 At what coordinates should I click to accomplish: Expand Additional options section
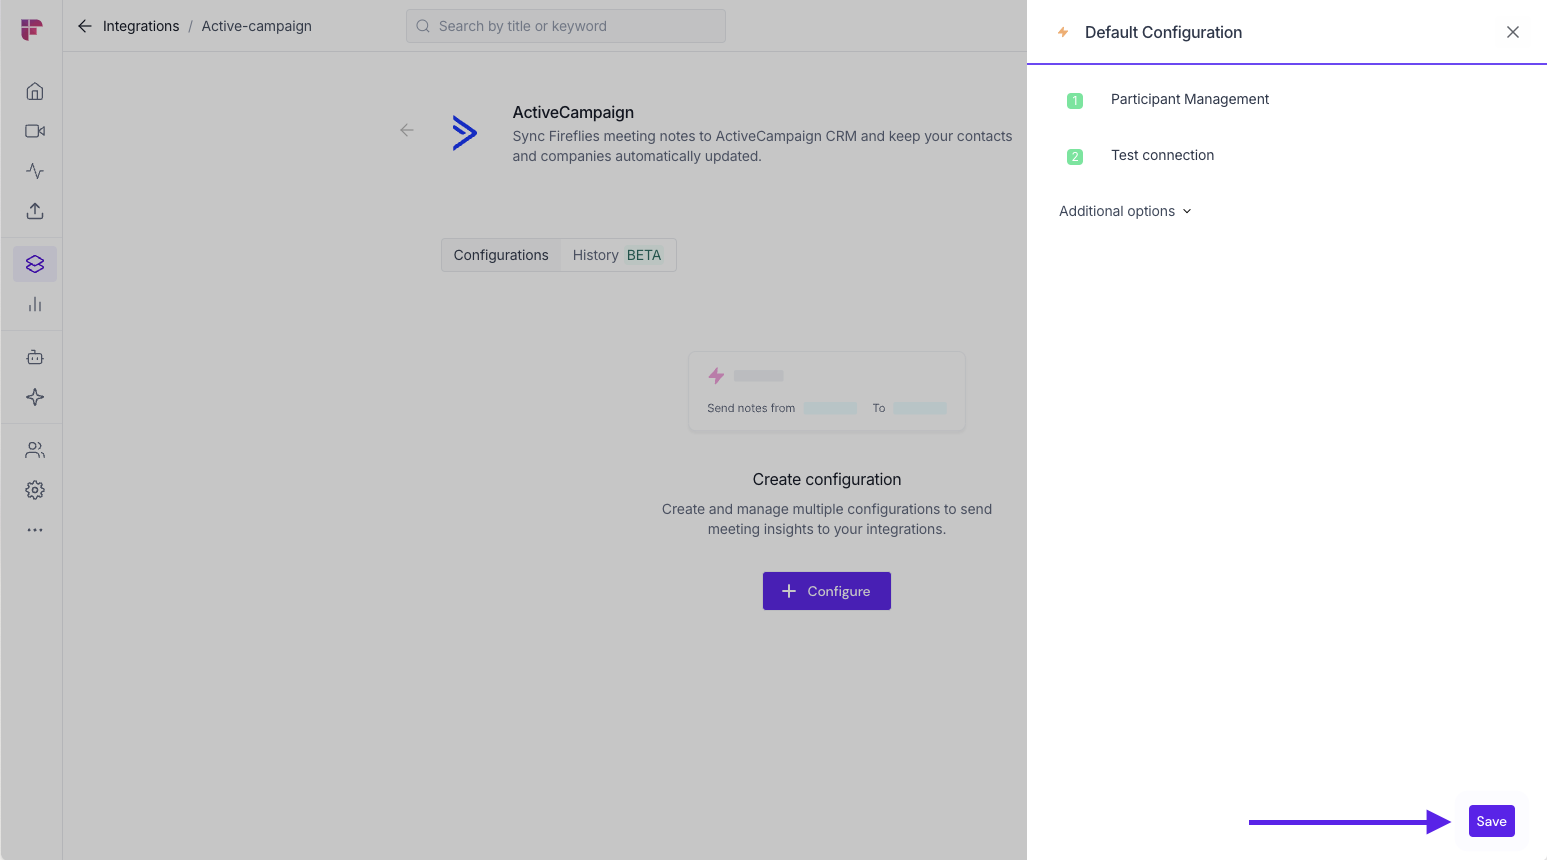pos(1125,211)
